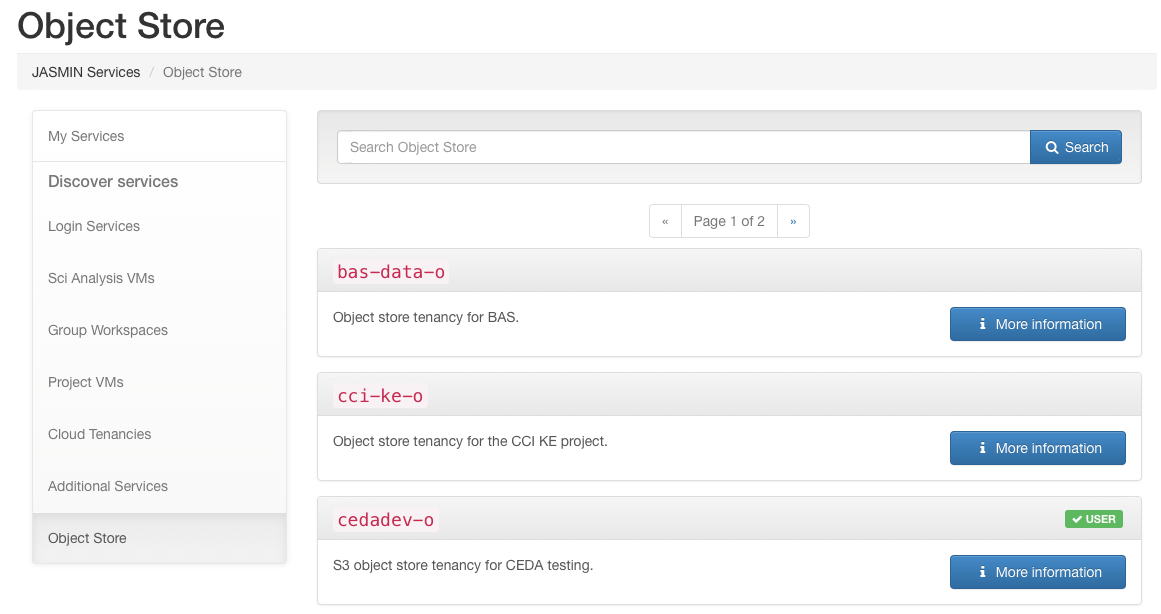Click the bas-data-o tenancy title
The width and height of the screenshot is (1161, 614).
point(391,272)
